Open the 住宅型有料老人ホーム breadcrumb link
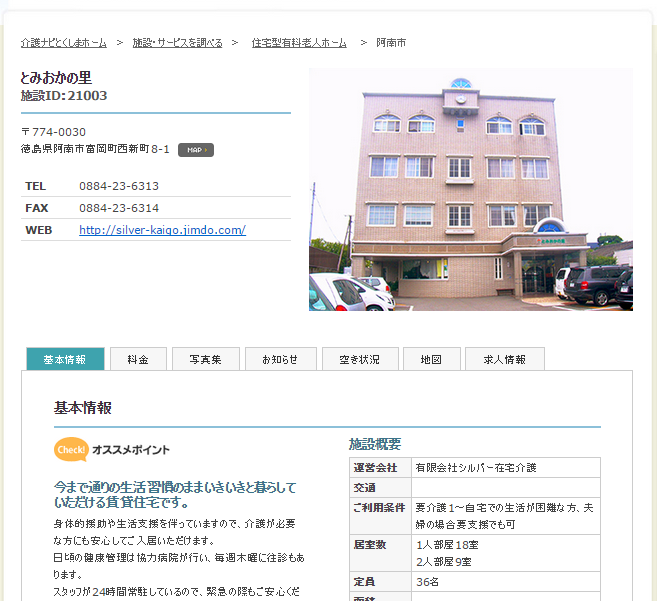The width and height of the screenshot is (657, 601). [x=299, y=43]
